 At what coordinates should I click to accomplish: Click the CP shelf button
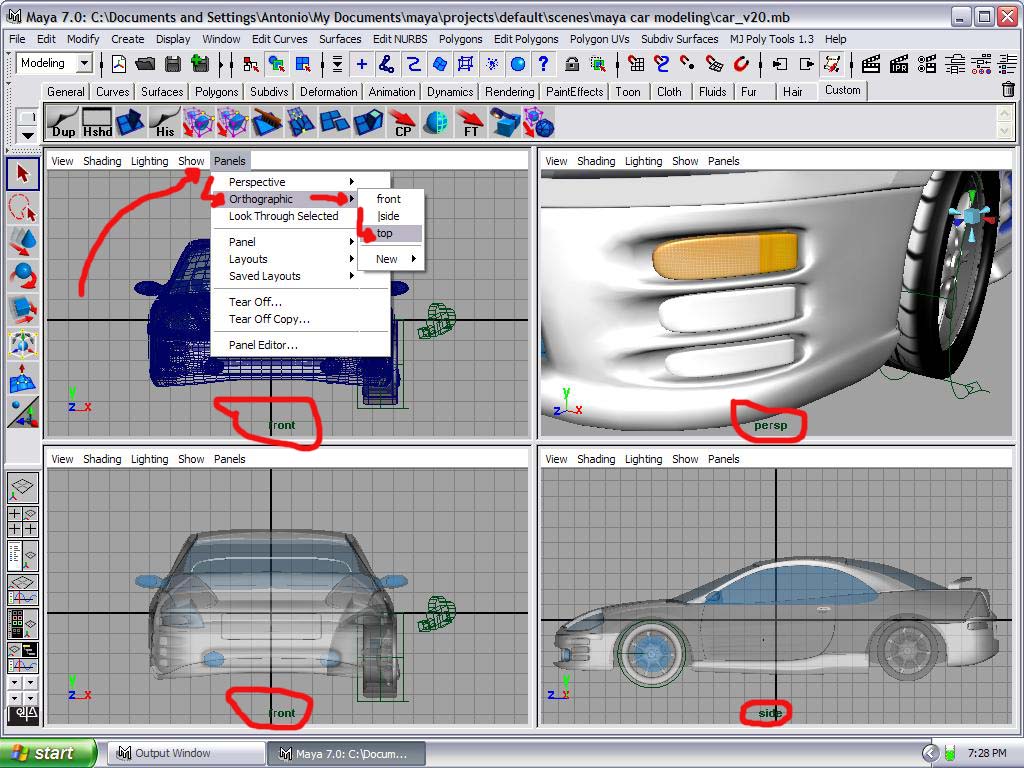[x=403, y=123]
